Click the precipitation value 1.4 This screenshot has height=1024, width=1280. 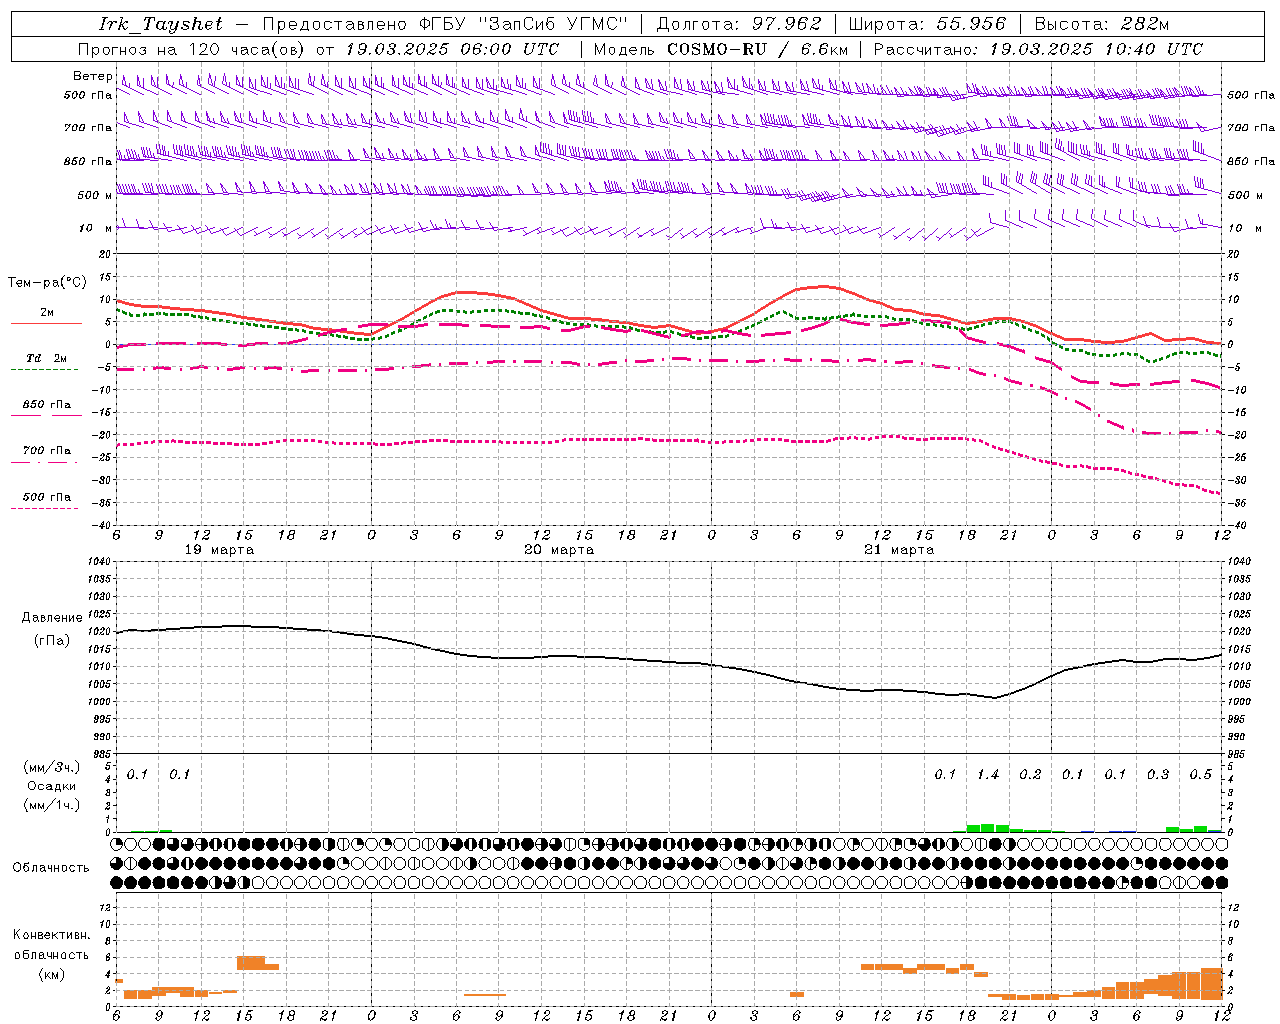(x=988, y=775)
